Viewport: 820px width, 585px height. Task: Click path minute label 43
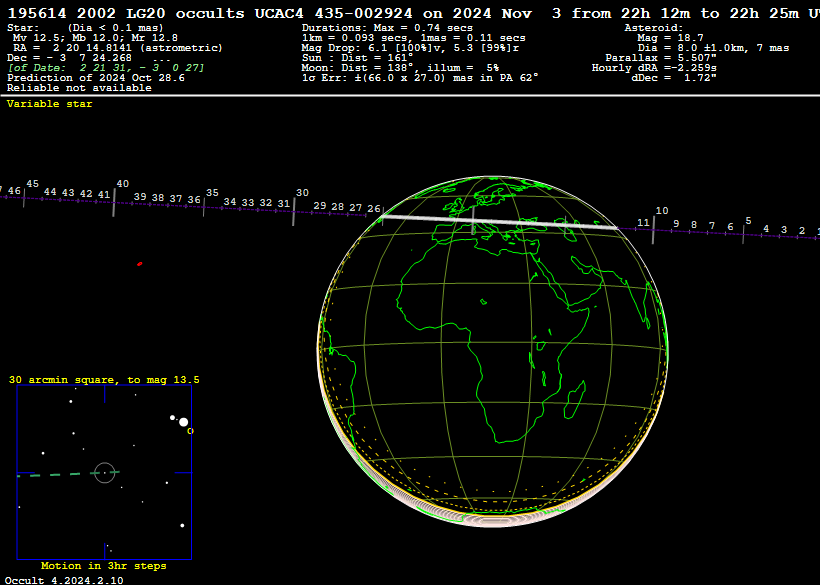68,193
